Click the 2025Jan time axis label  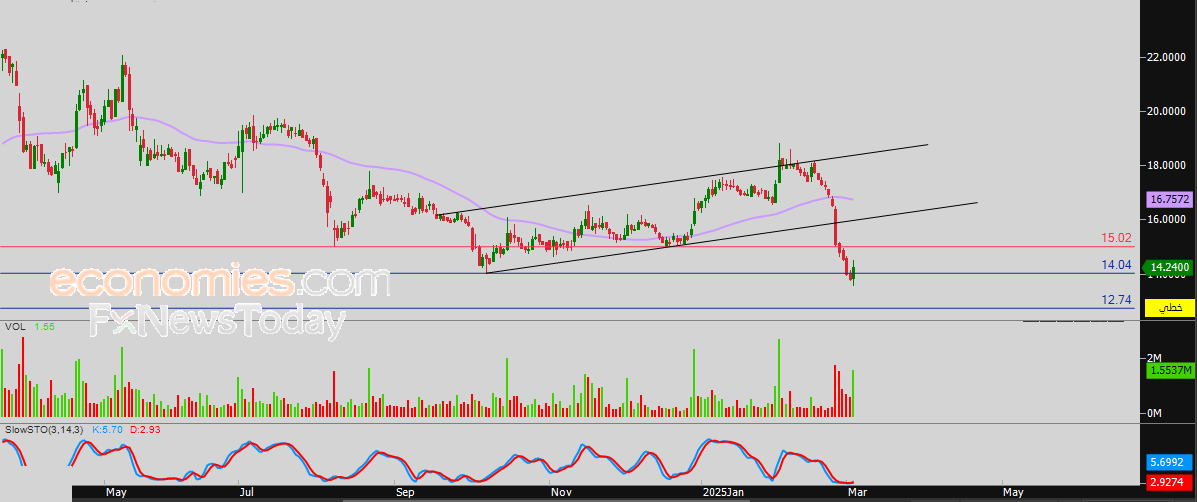point(723,493)
